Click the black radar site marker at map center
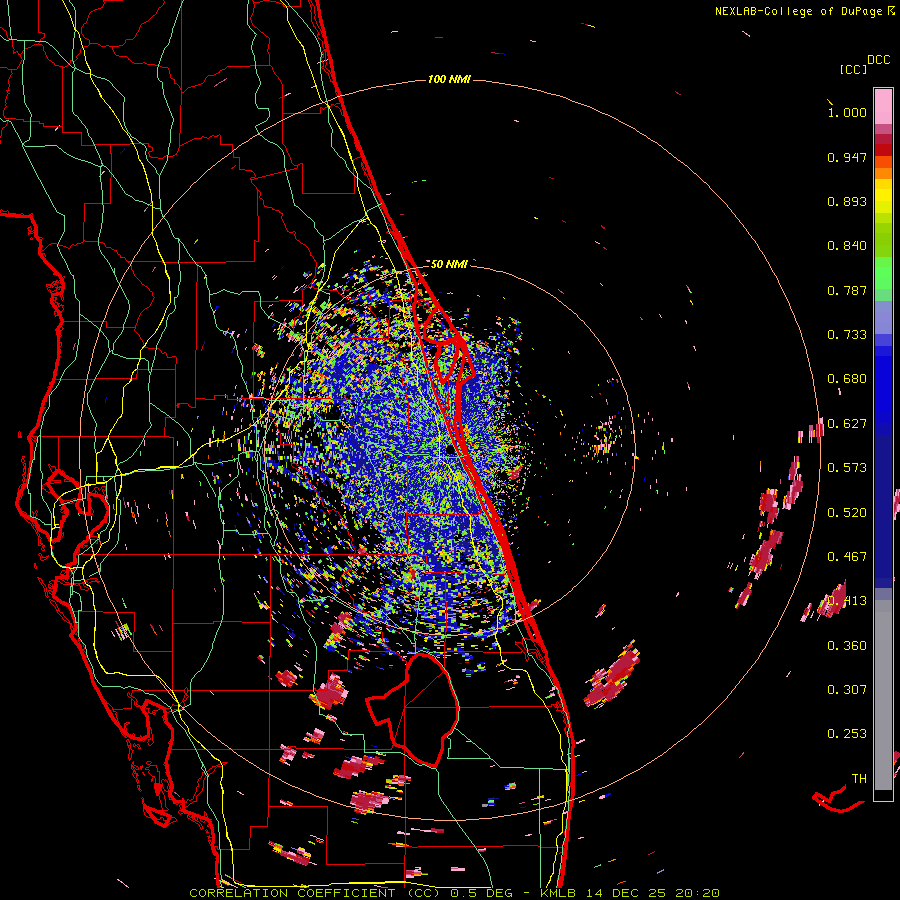Image resolution: width=900 pixels, height=900 pixels. click(452, 451)
